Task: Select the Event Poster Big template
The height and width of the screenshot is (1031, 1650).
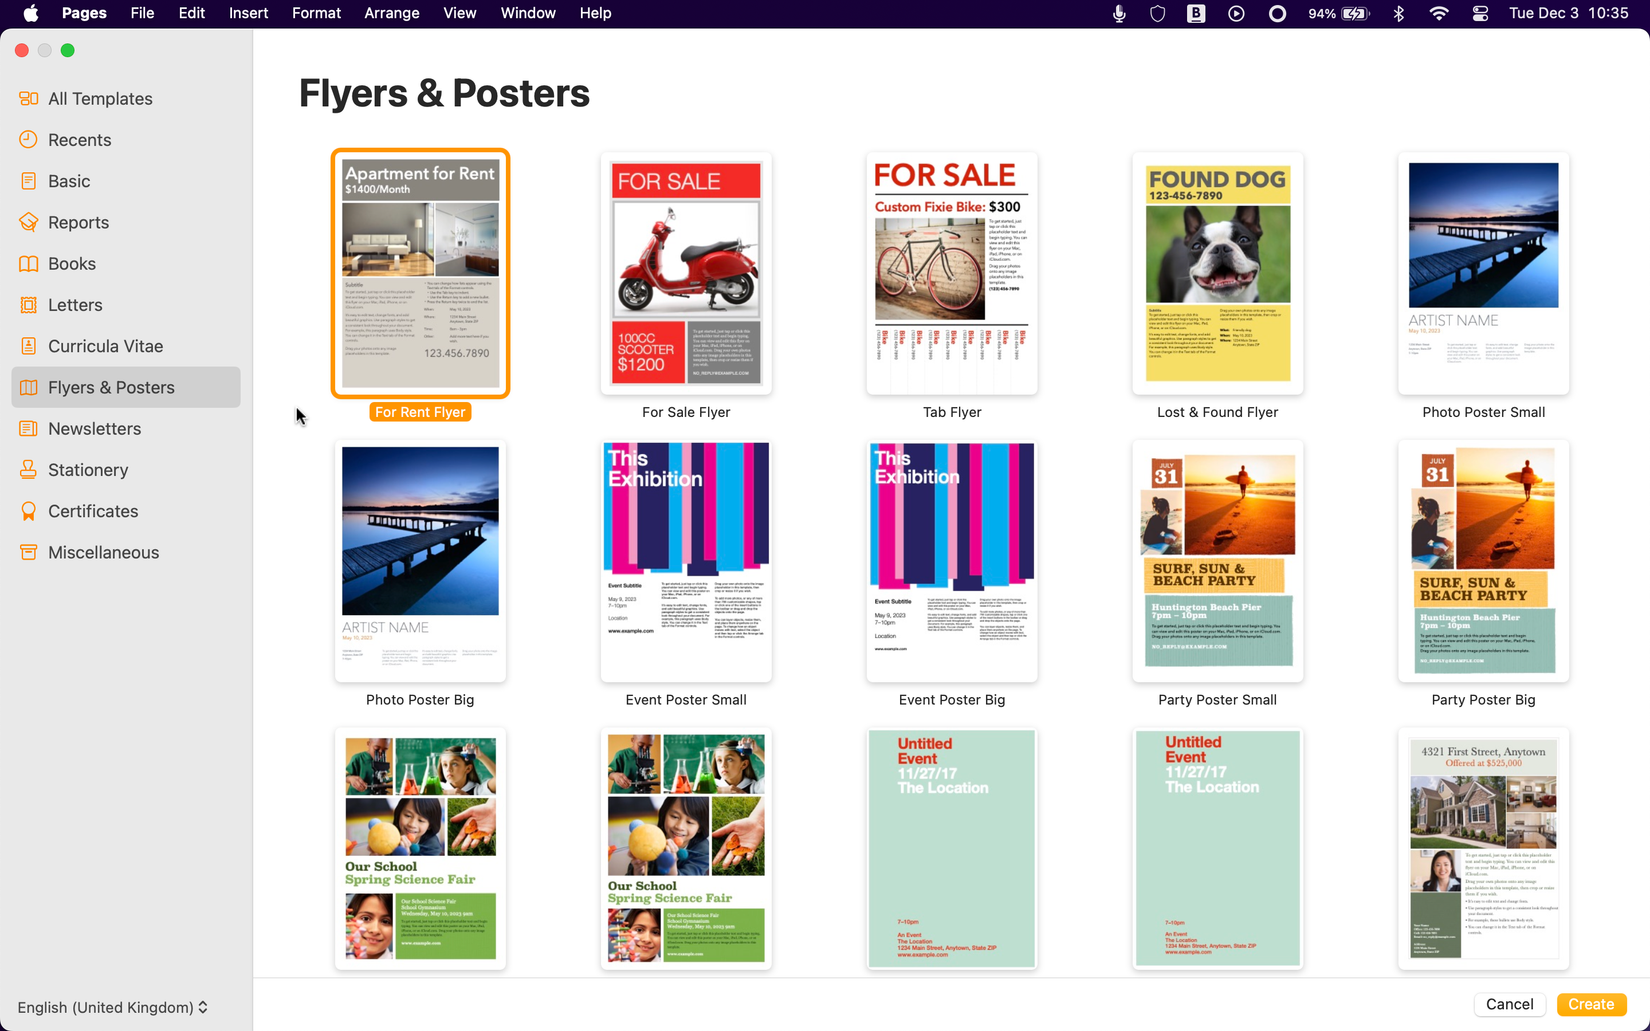Action: (x=952, y=561)
